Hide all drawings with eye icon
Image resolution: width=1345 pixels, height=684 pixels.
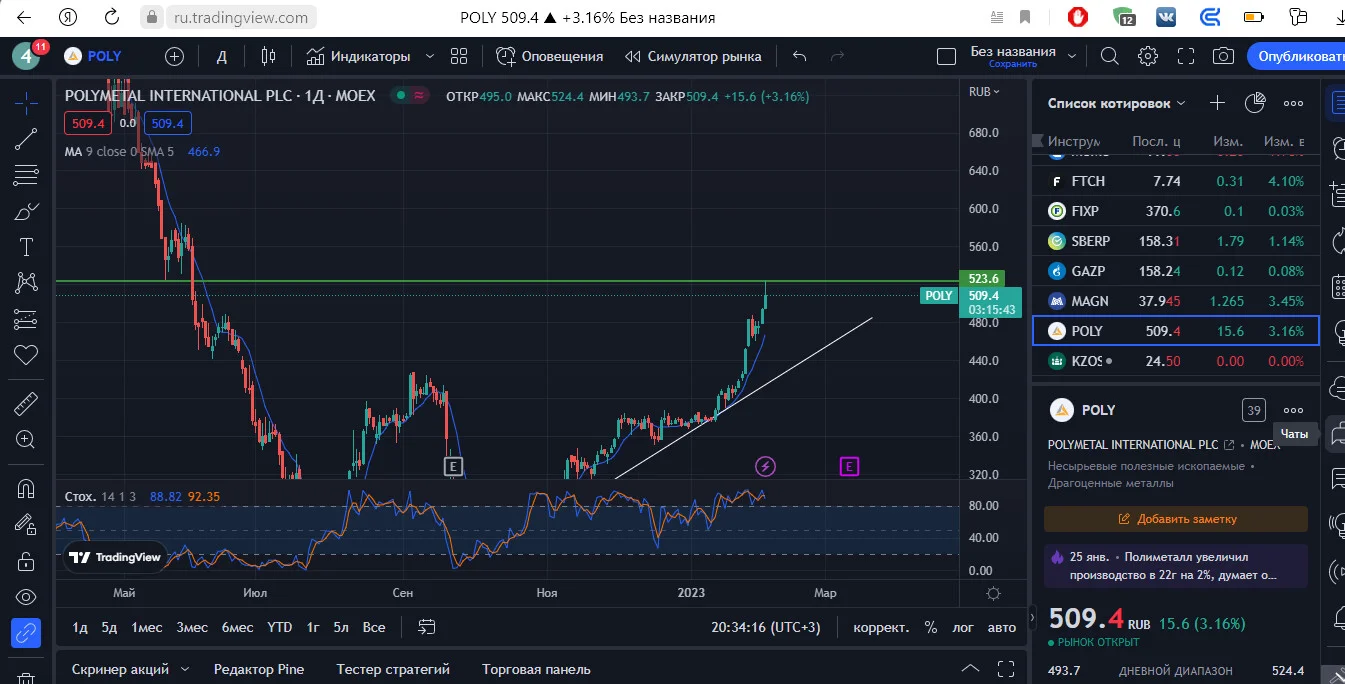26,597
